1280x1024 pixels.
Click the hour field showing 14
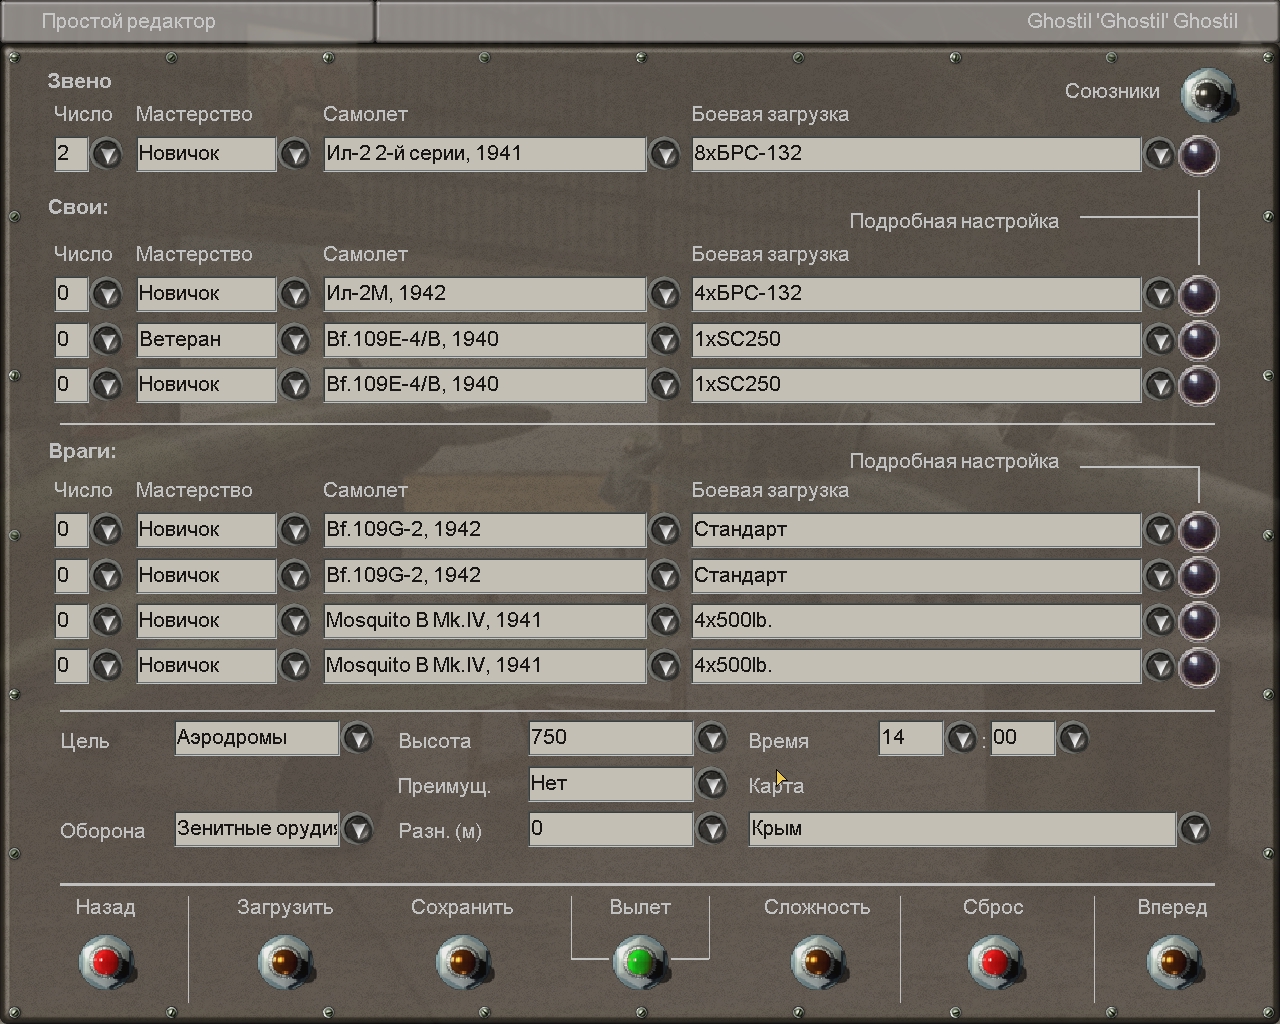(x=909, y=739)
